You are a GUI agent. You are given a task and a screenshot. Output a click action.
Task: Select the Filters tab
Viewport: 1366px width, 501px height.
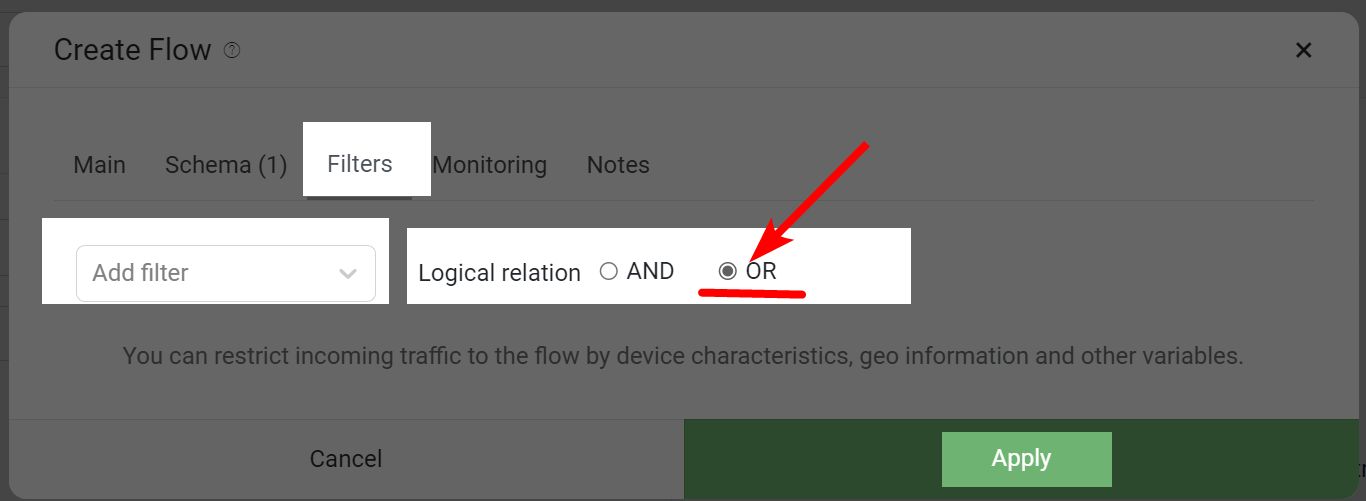(360, 164)
